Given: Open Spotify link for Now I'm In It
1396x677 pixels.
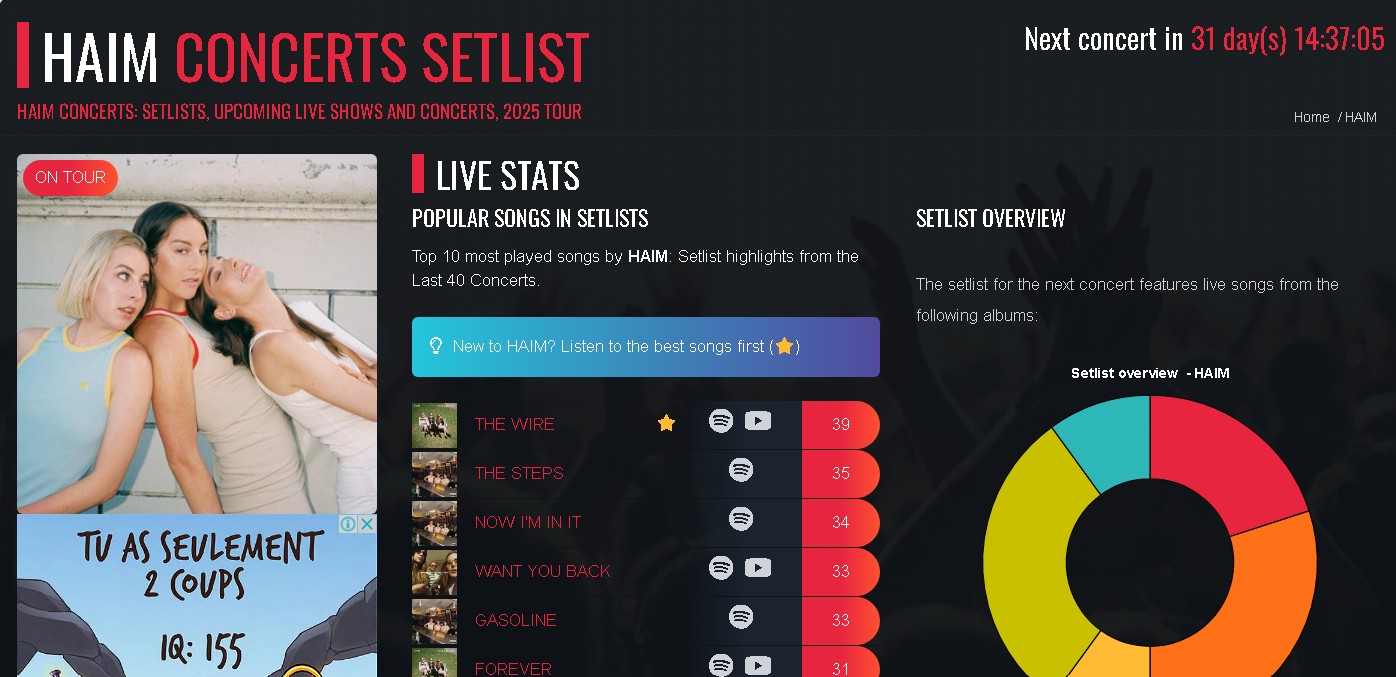Looking at the screenshot, I should click(741, 519).
